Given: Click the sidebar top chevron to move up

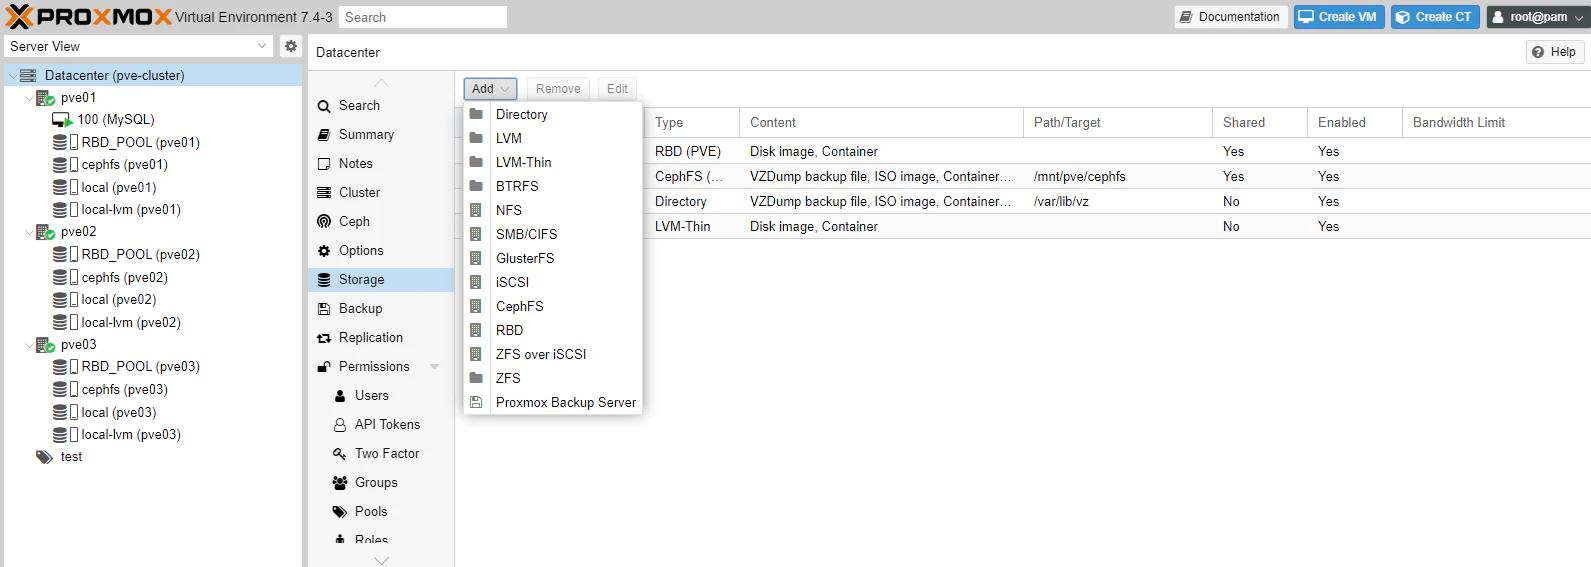Looking at the screenshot, I should tap(381, 82).
